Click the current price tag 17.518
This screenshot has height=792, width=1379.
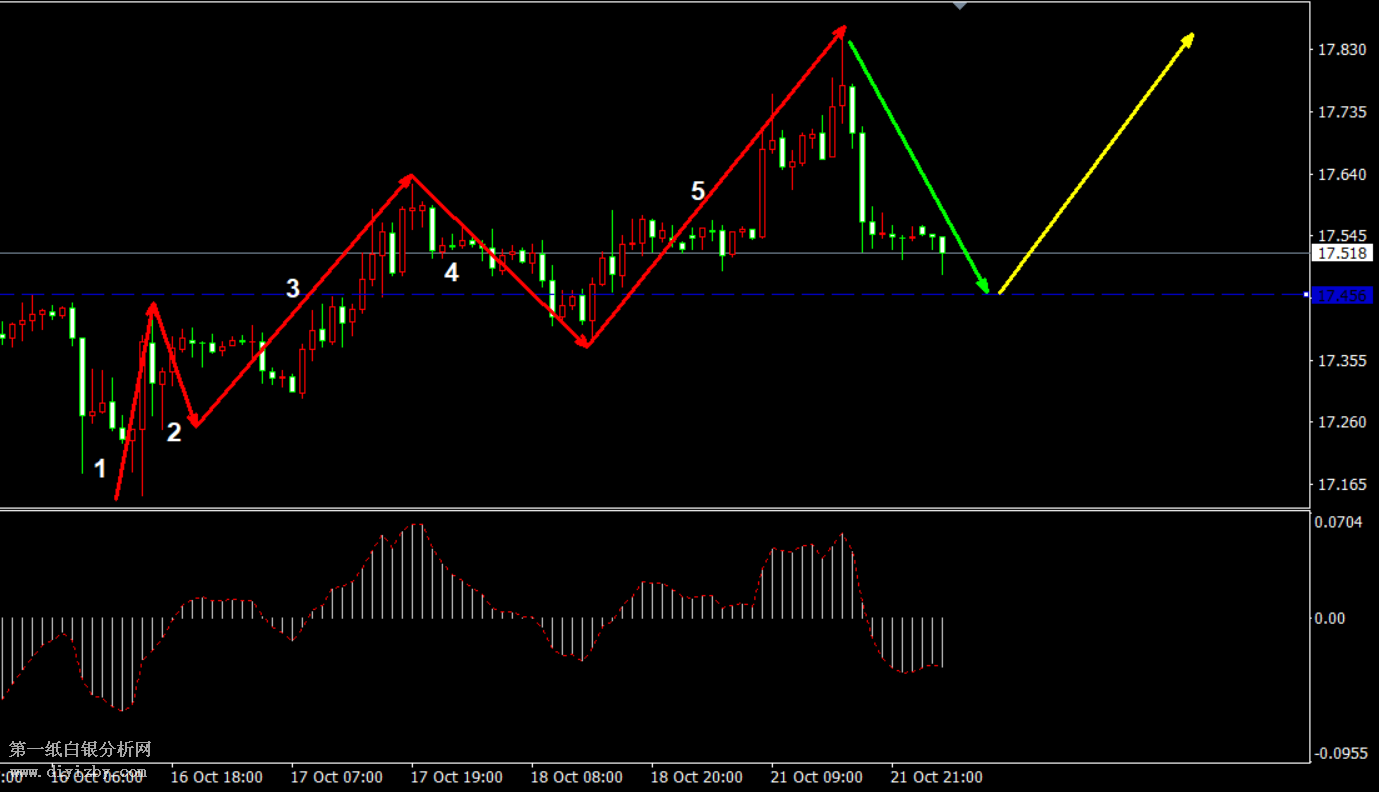pos(1341,254)
